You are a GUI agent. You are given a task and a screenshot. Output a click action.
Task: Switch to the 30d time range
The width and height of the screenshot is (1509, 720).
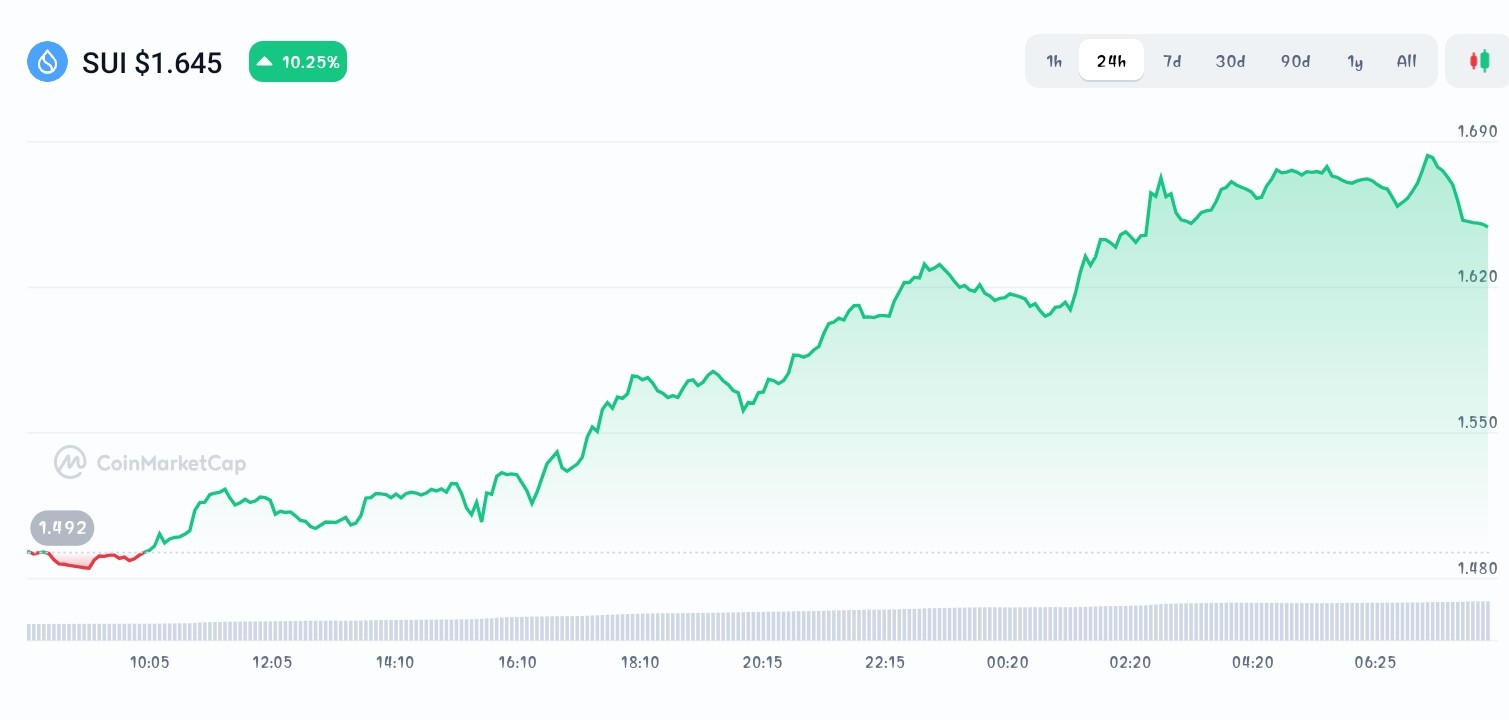pyautogui.click(x=1230, y=61)
